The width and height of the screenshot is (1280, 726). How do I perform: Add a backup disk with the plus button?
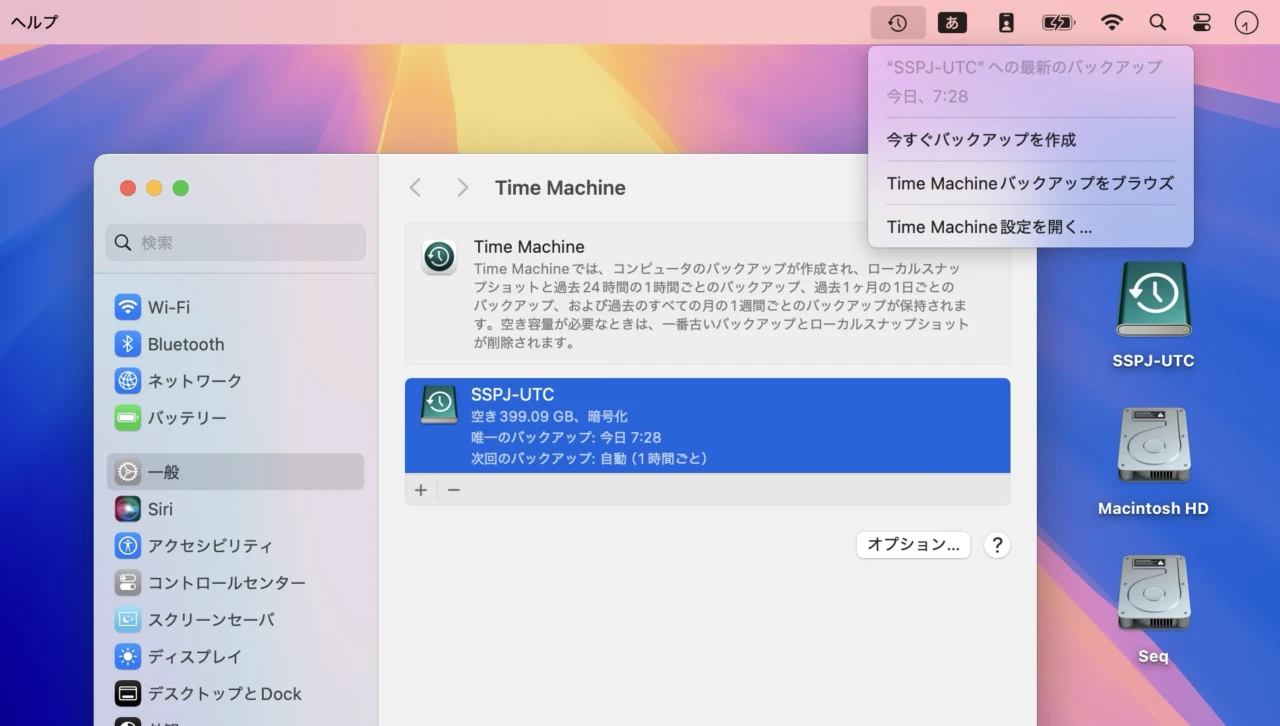pos(421,490)
